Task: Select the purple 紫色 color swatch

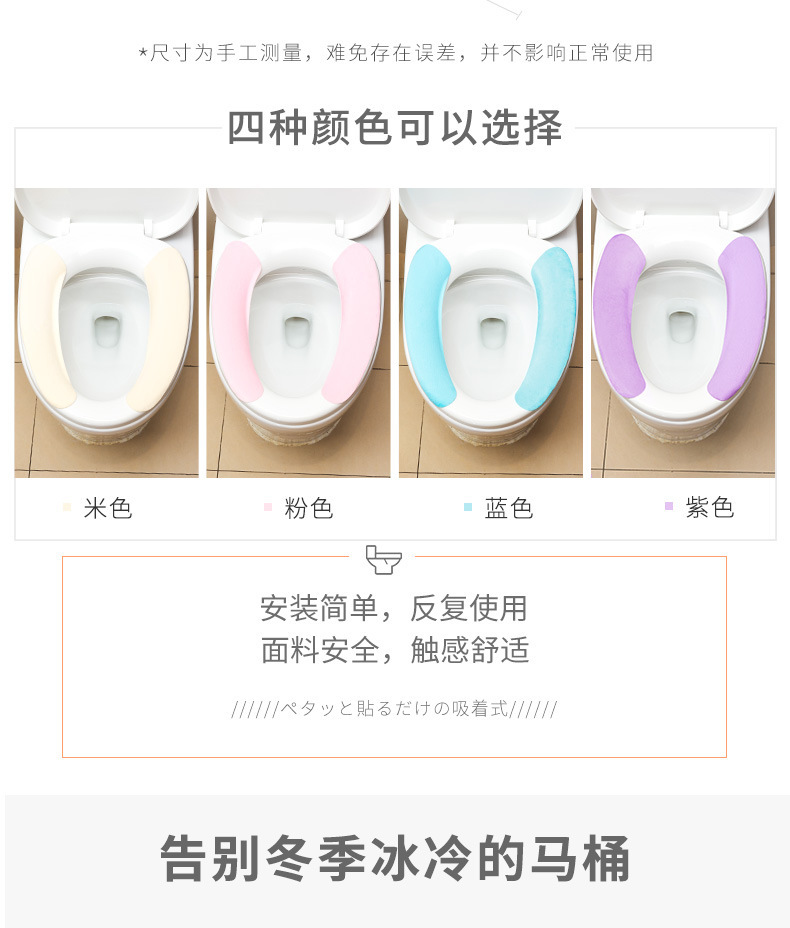Action: tap(669, 506)
